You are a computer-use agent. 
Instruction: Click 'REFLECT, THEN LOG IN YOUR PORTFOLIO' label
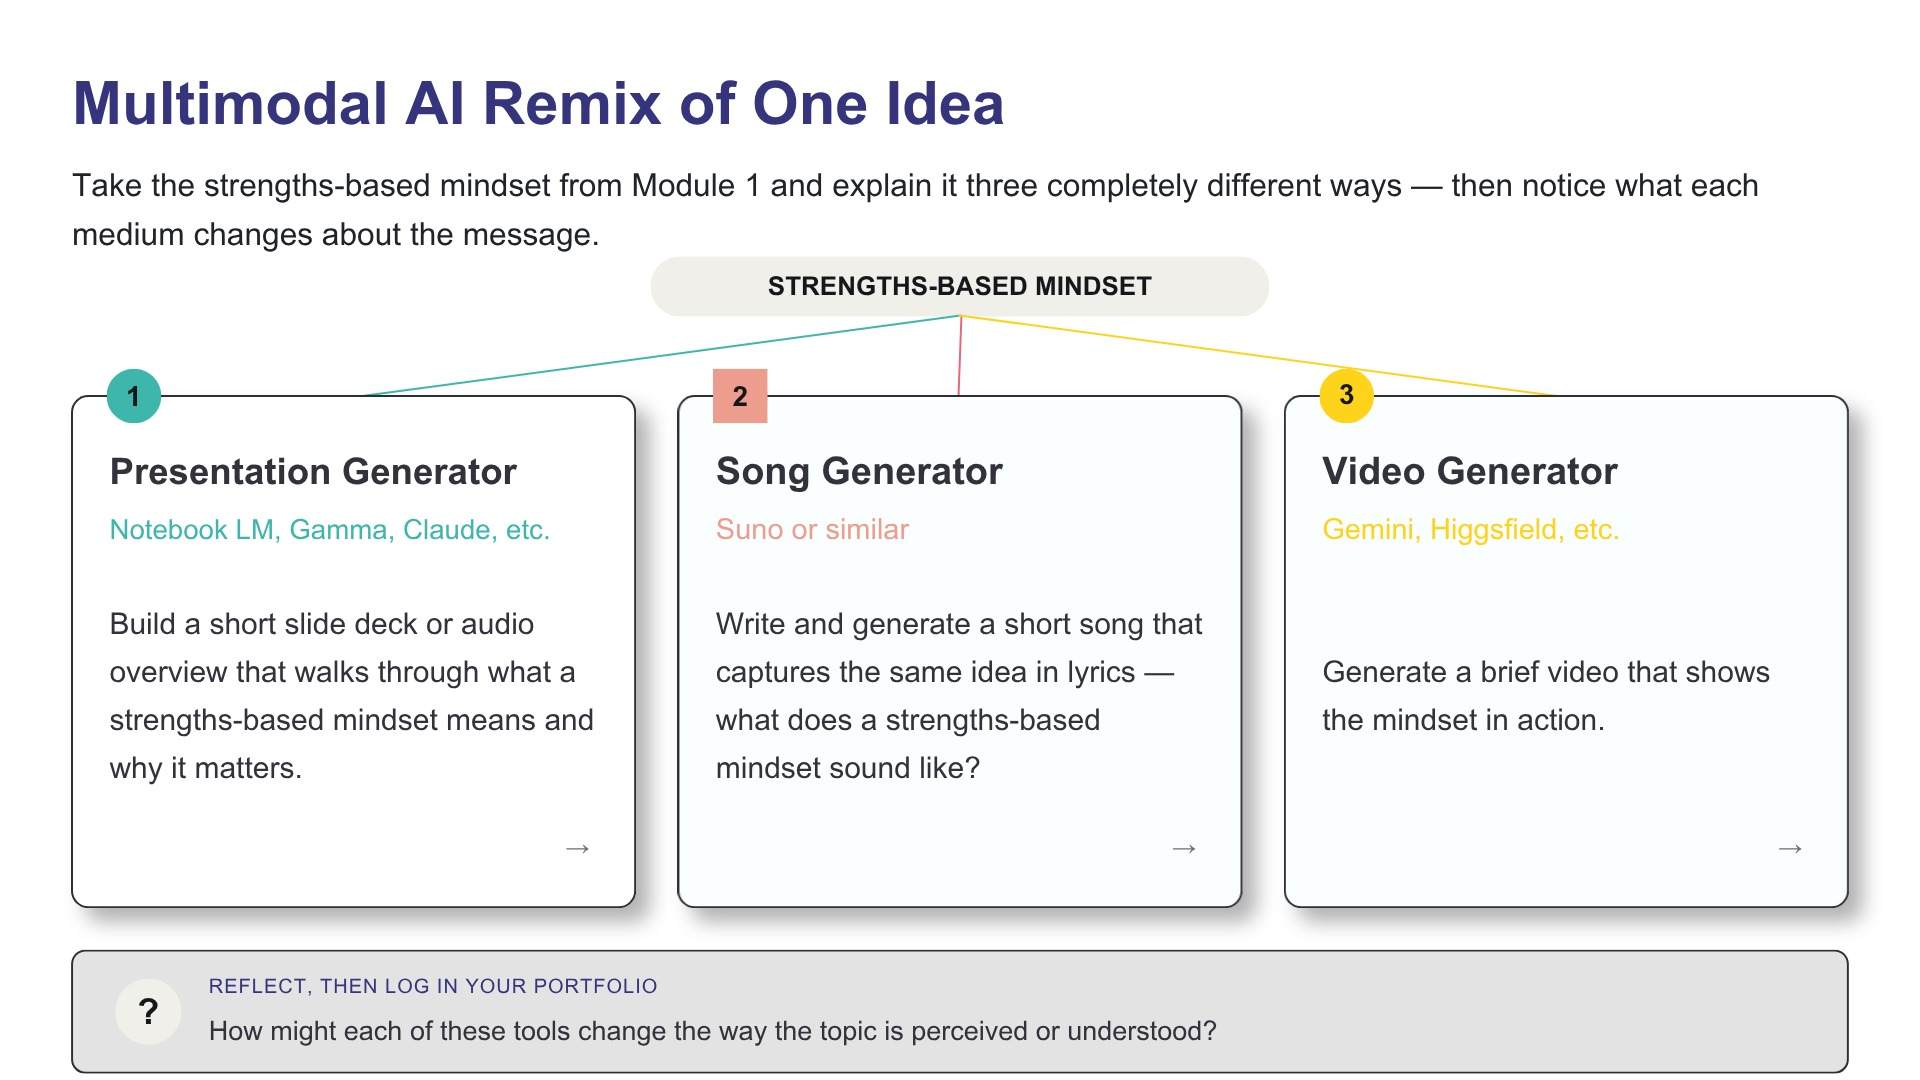click(433, 986)
